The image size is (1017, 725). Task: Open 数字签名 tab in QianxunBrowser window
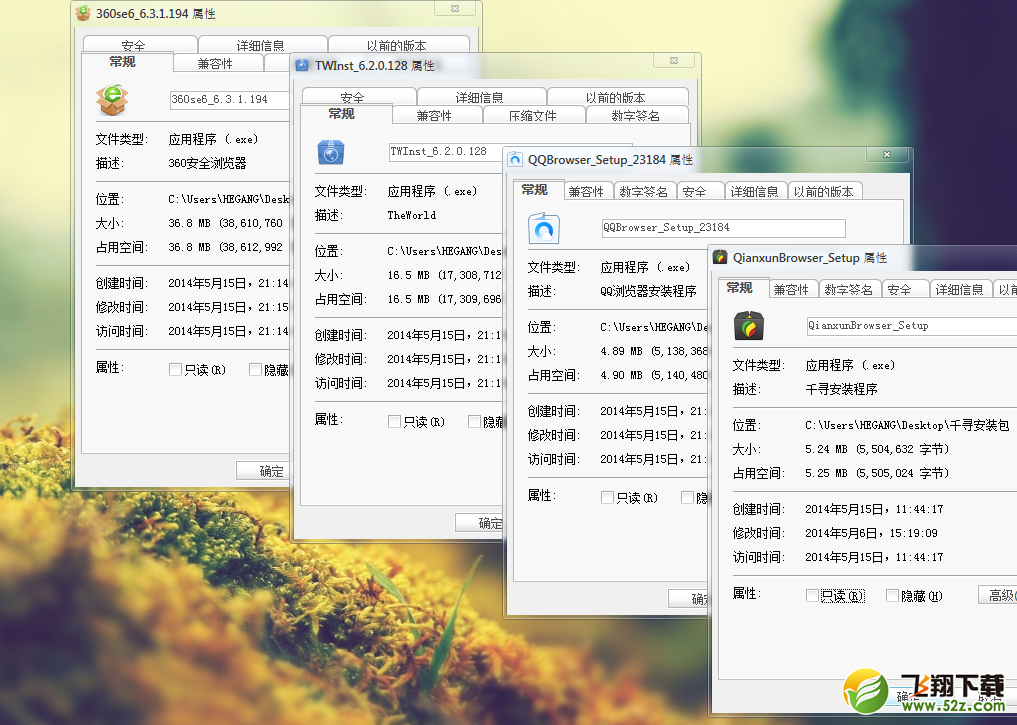click(x=850, y=289)
